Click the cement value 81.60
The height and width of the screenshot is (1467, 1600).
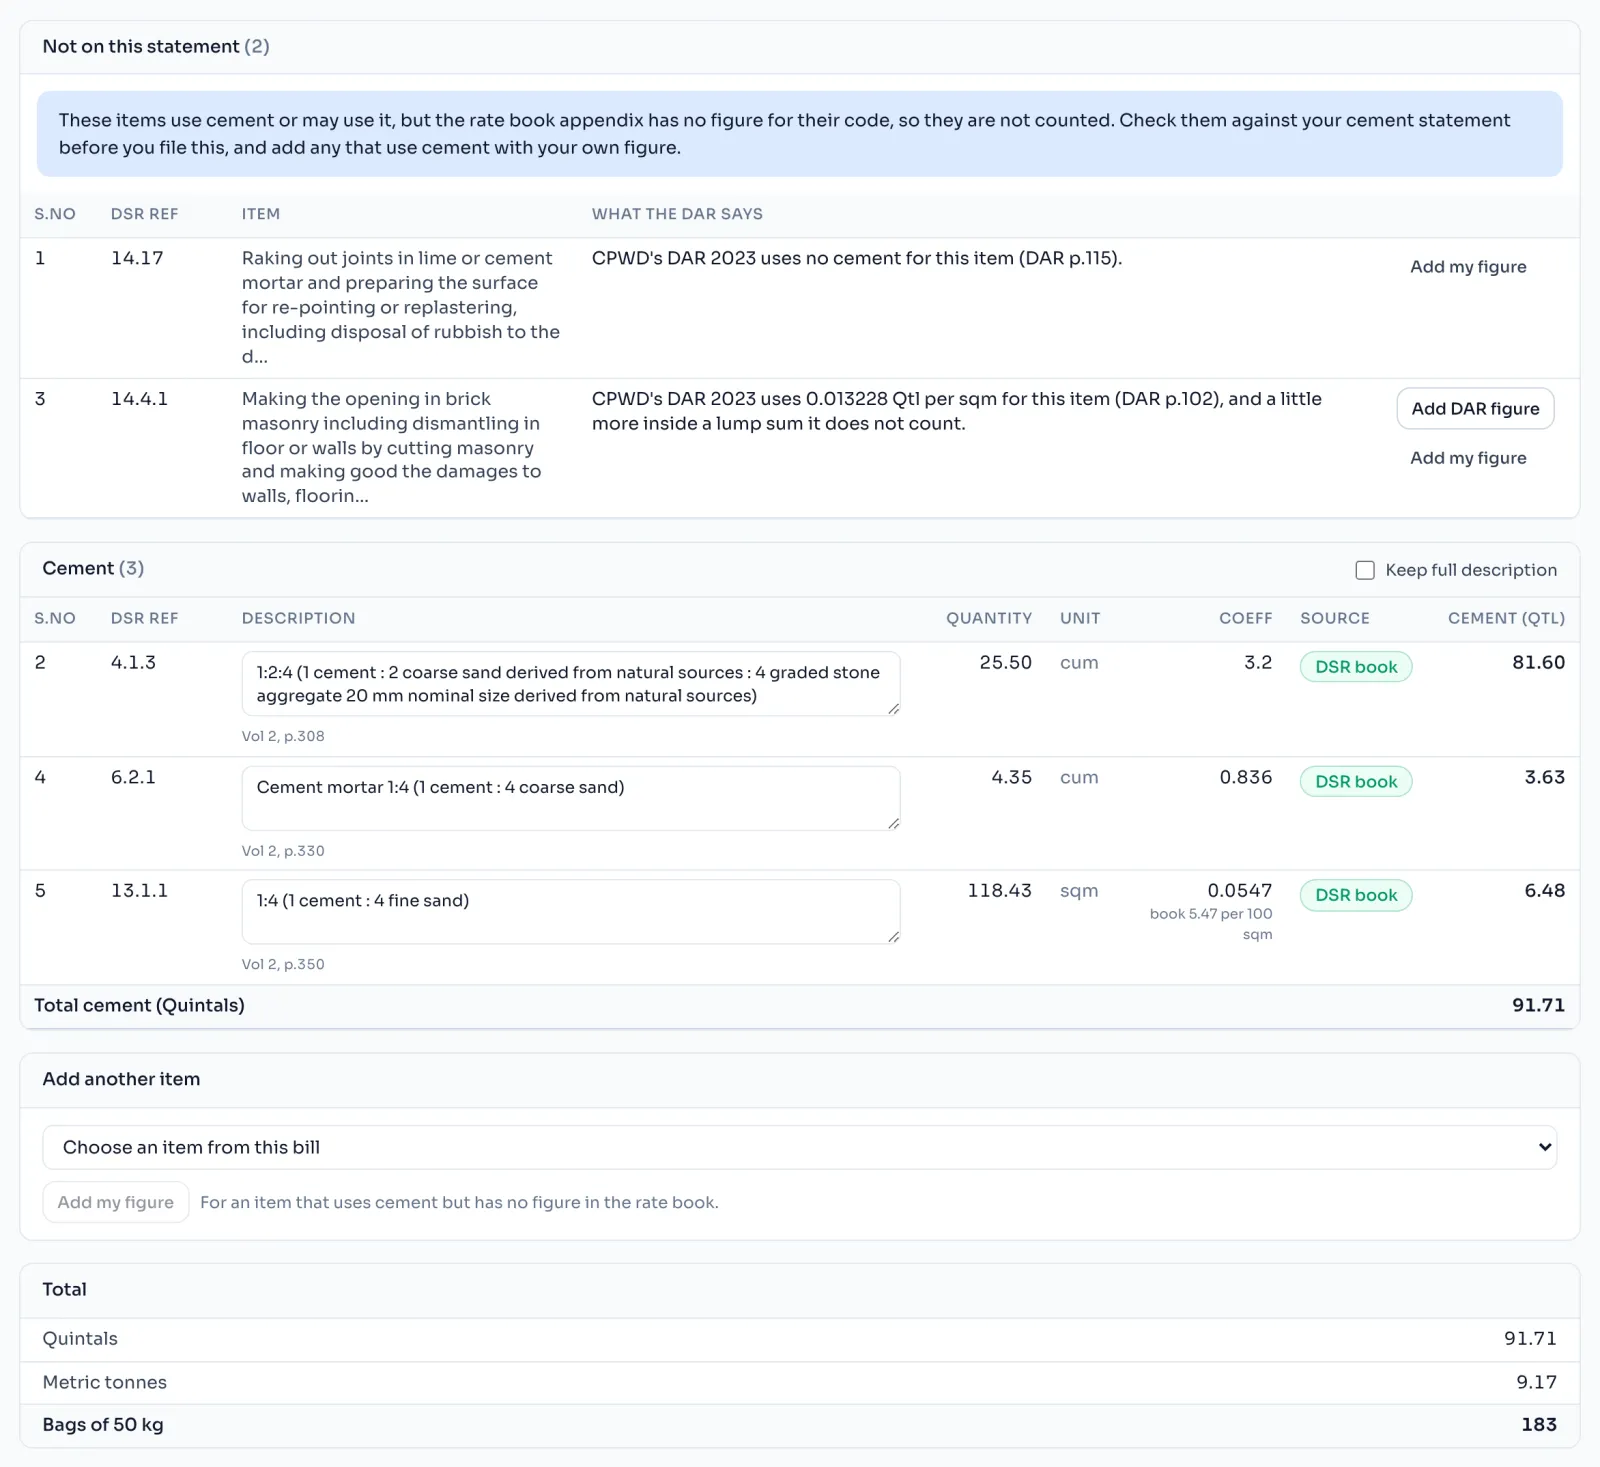(x=1539, y=662)
